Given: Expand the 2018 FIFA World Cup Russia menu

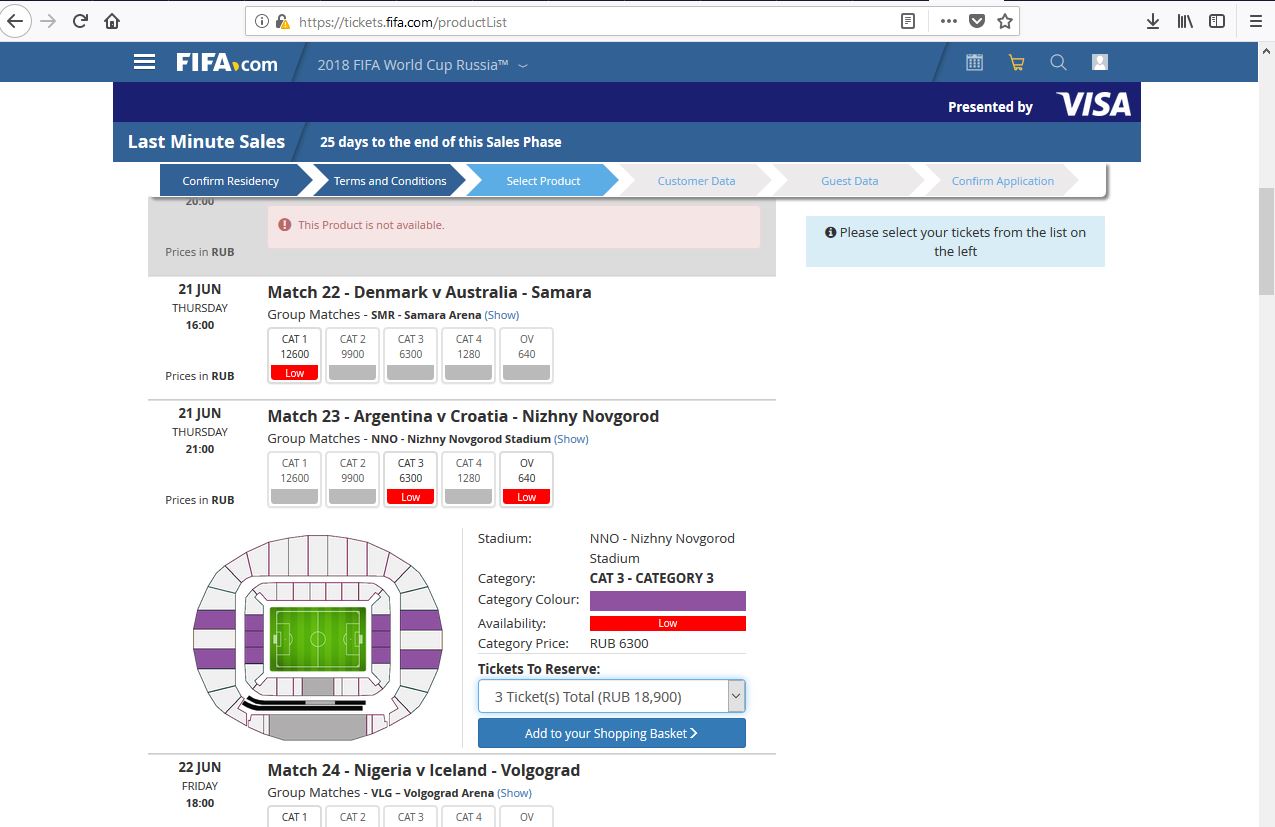Looking at the screenshot, I should click(x=422, y=65).
